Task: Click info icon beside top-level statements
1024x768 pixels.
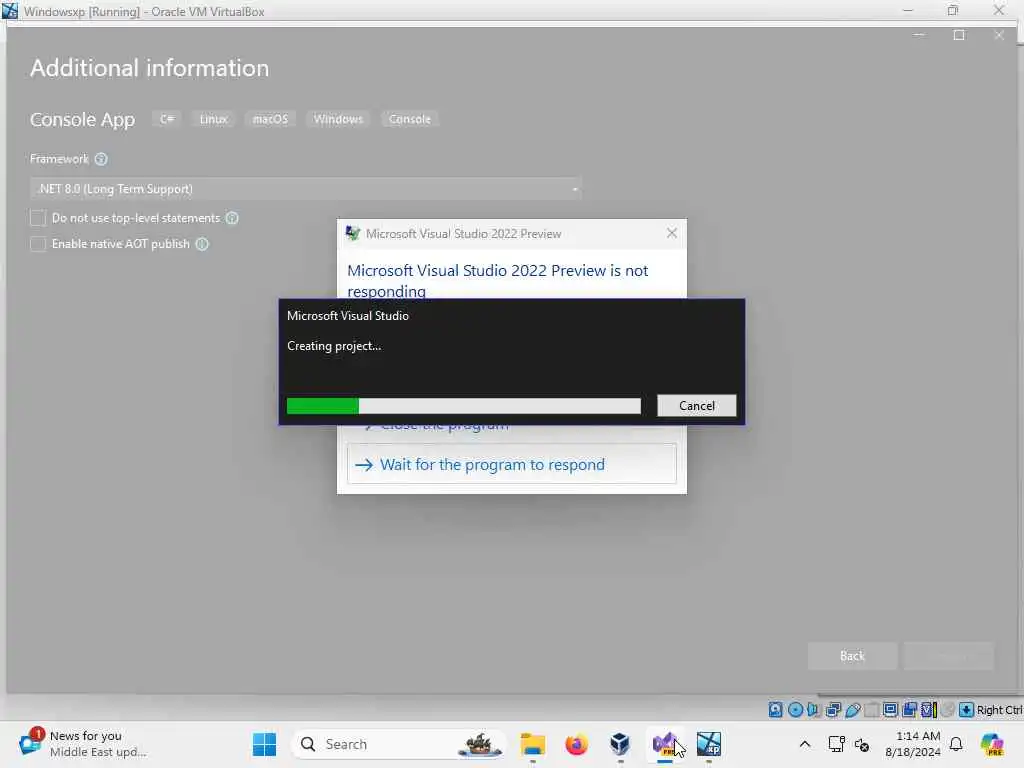Action: (x=232, y=218)
